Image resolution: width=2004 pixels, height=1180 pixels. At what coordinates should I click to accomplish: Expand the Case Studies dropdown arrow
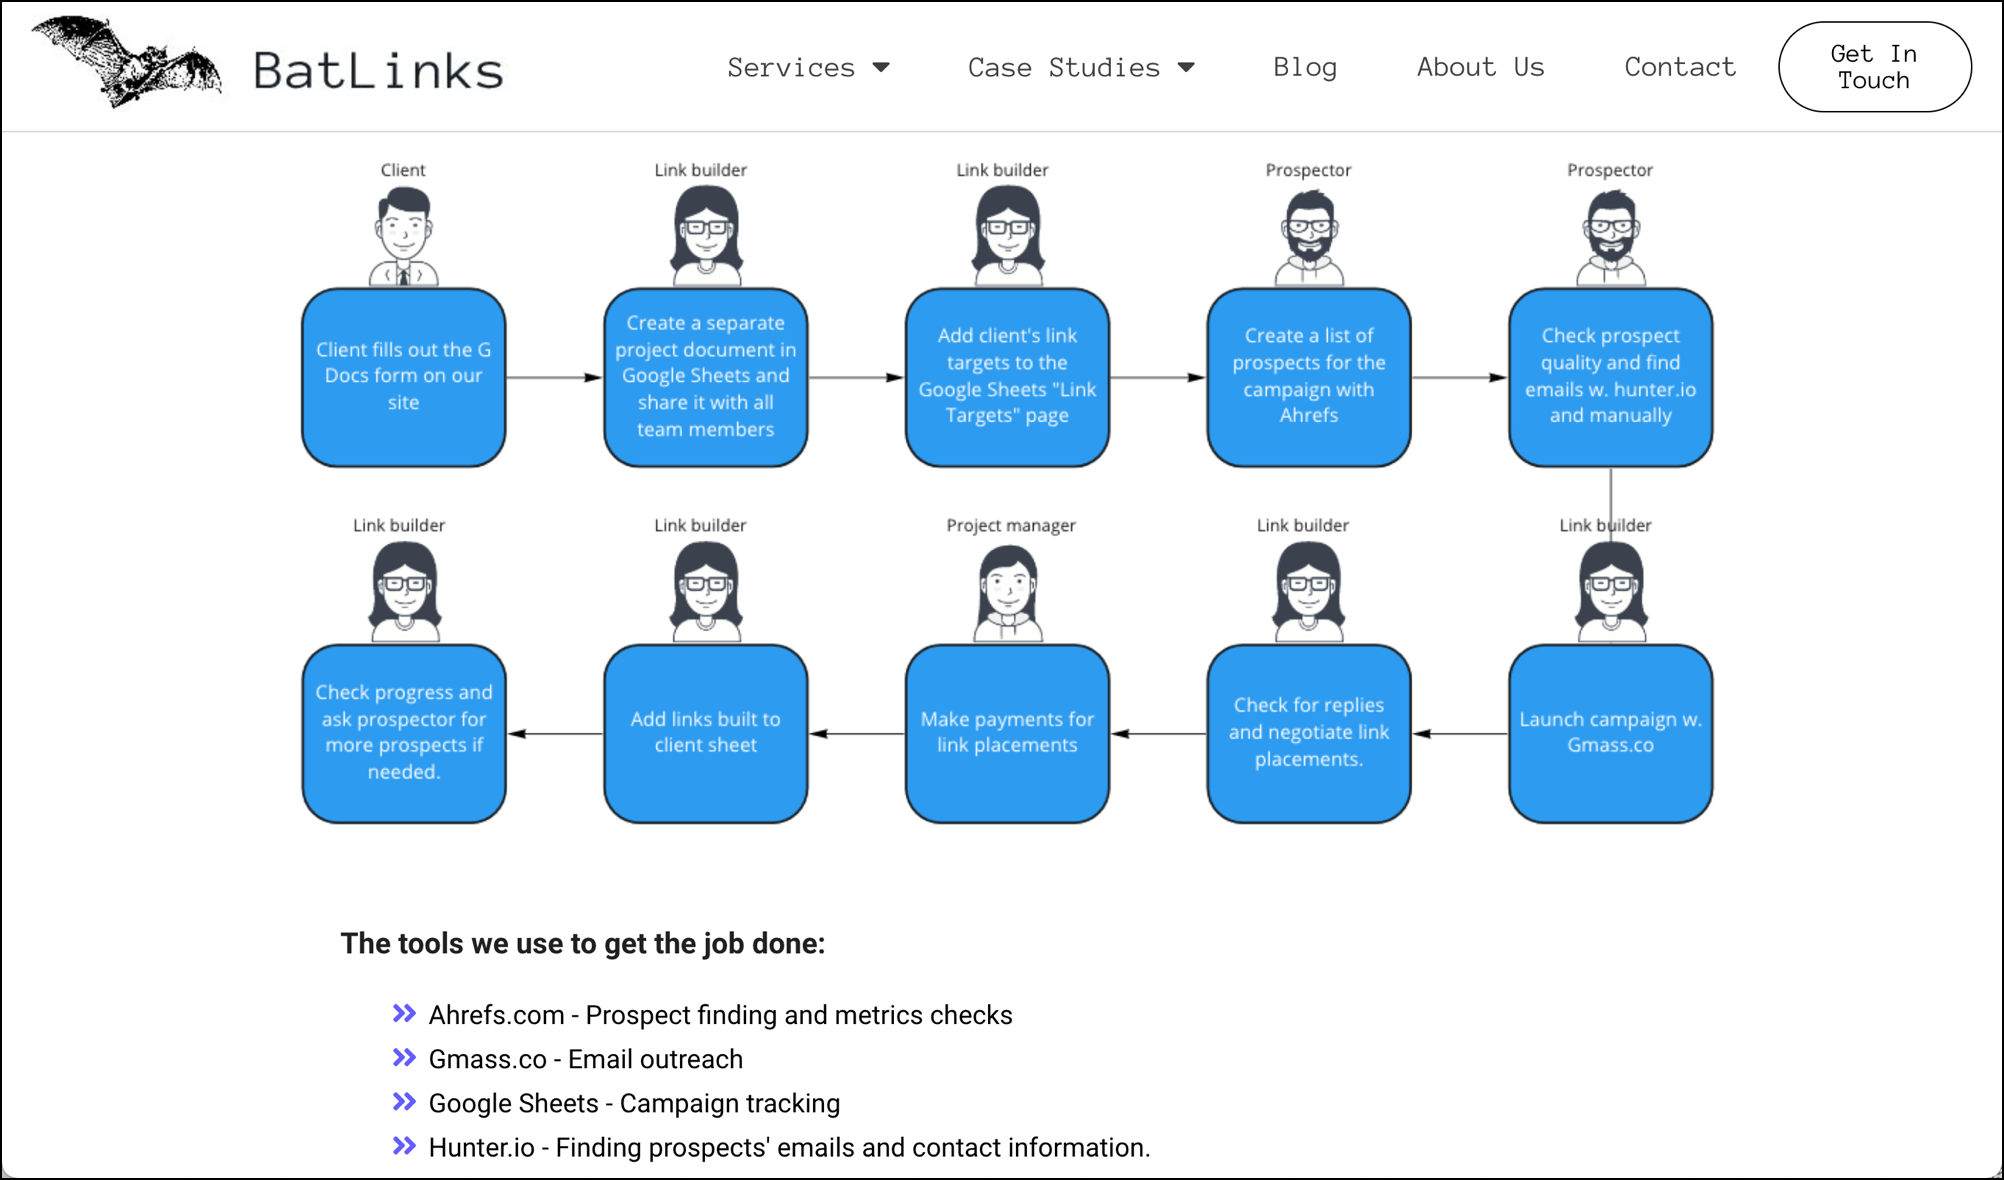click(1186, 68)
